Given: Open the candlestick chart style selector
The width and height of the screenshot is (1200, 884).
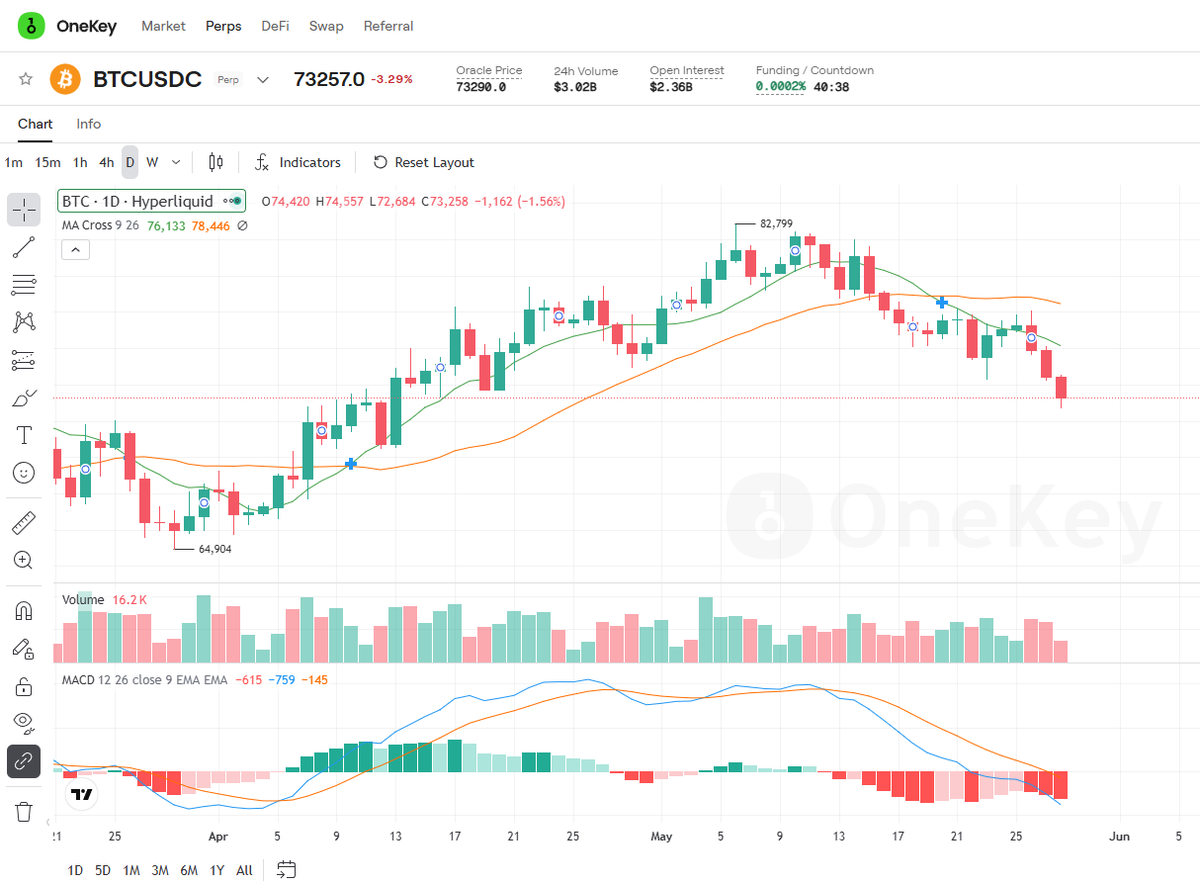Looking at the screenshot, I should [x=216, y=162].
